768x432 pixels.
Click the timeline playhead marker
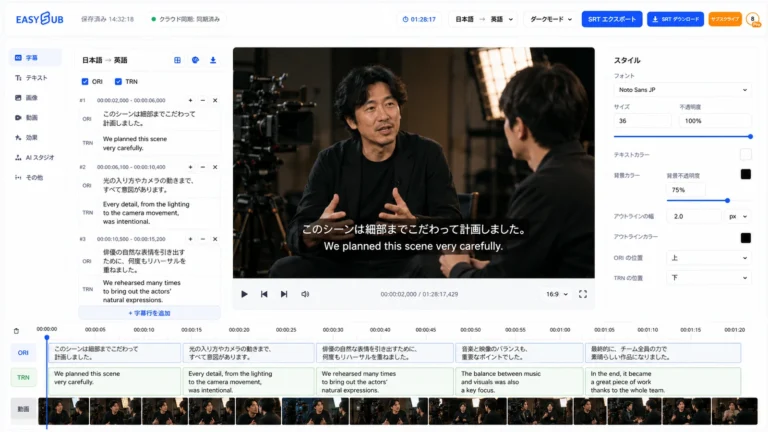pos(47,337)
